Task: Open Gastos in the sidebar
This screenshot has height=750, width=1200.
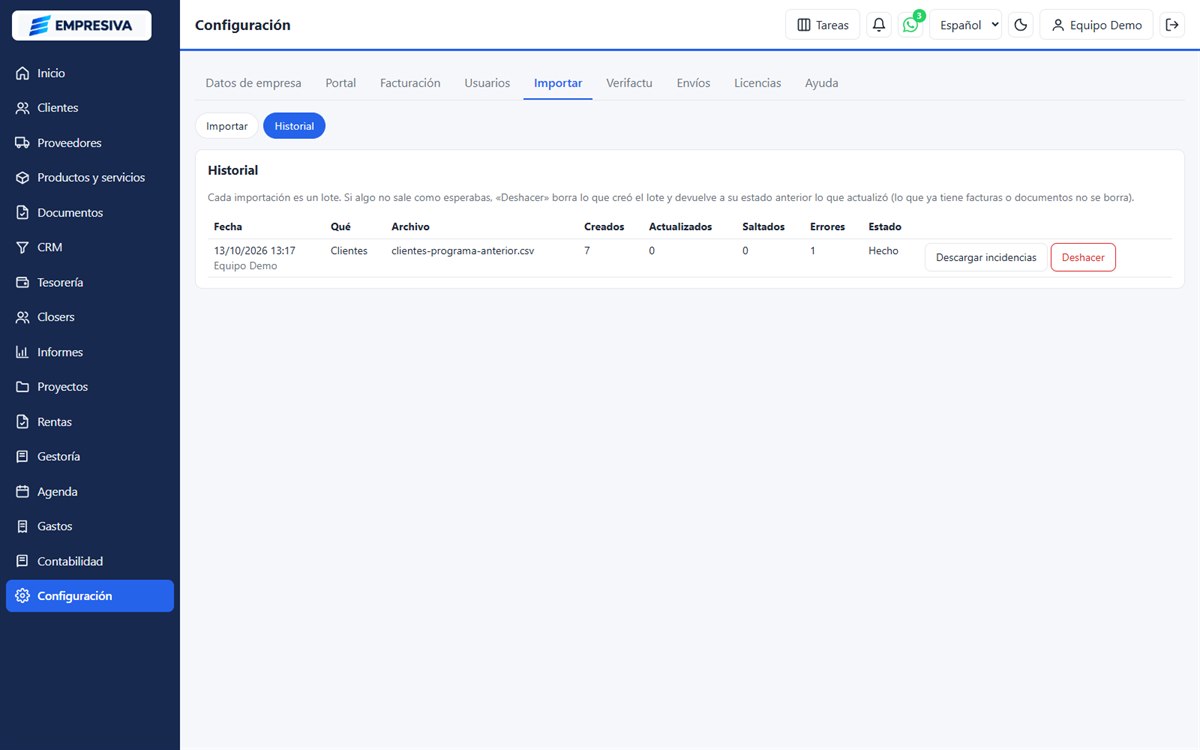Action: 90,526
